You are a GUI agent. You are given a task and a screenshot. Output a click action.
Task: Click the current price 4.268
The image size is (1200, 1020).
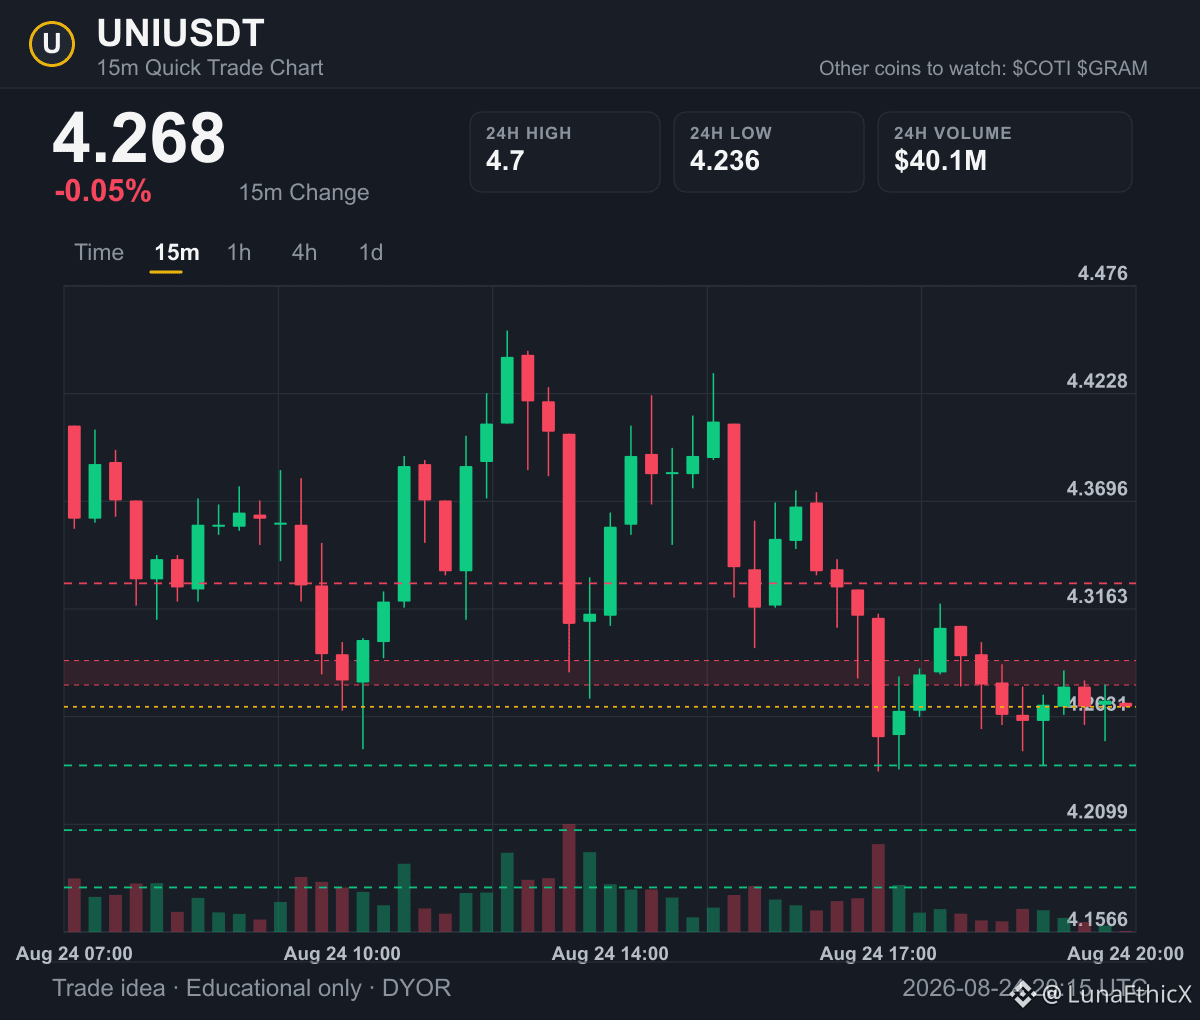pos(139,138)
